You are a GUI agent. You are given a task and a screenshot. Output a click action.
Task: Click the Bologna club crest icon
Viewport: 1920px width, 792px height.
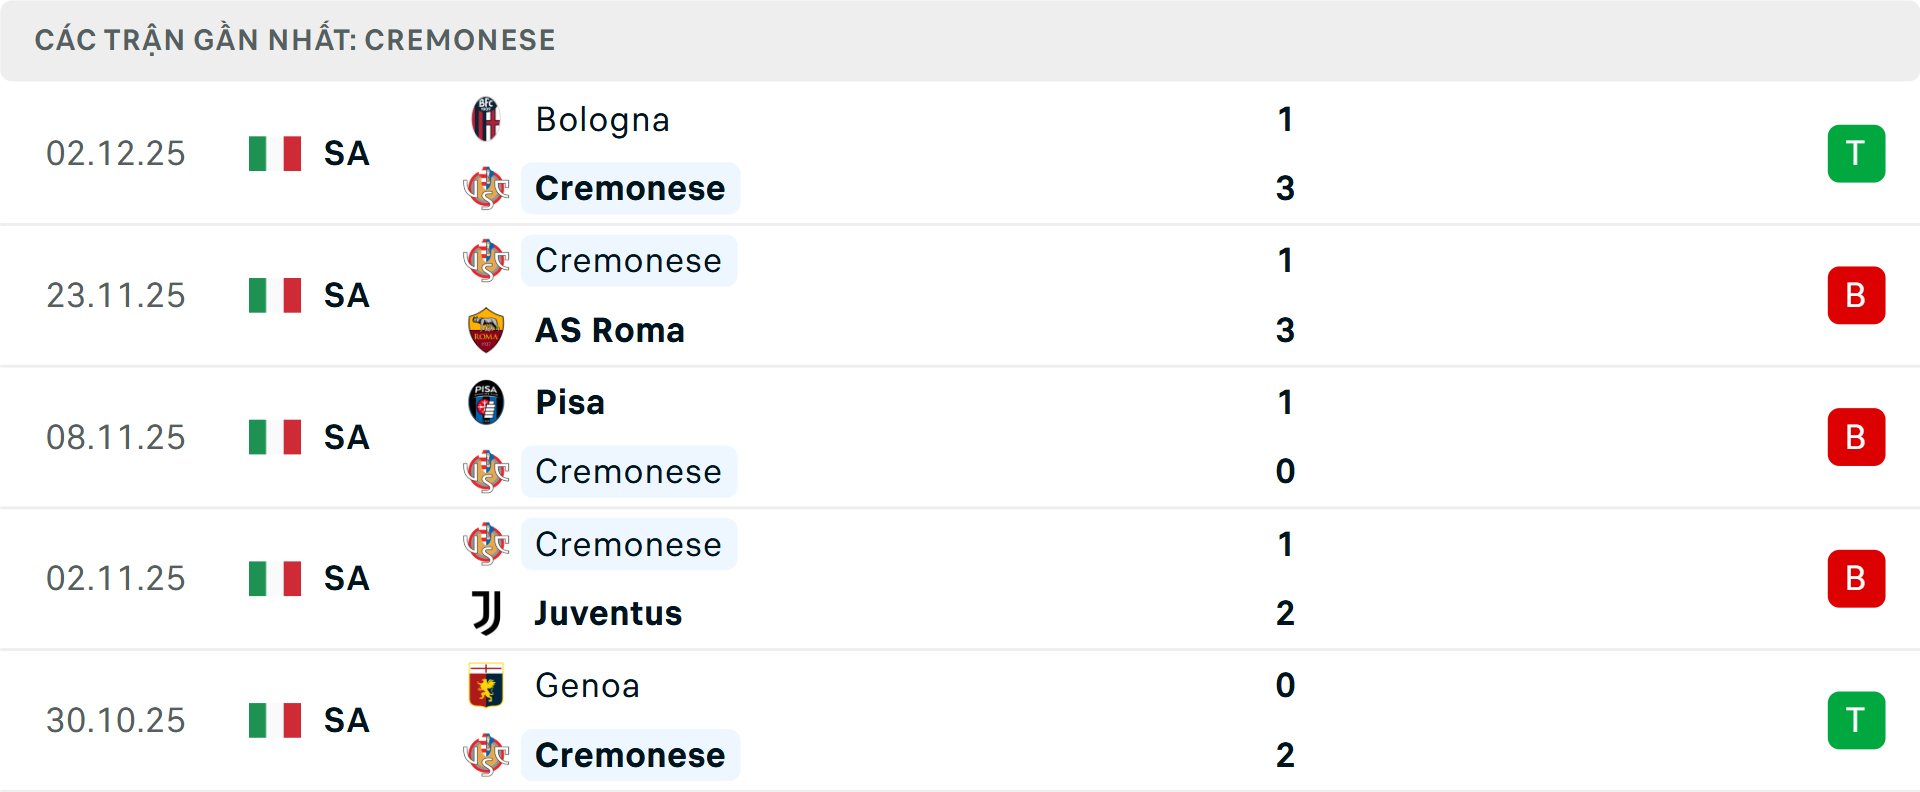click(x=486, y=119)
